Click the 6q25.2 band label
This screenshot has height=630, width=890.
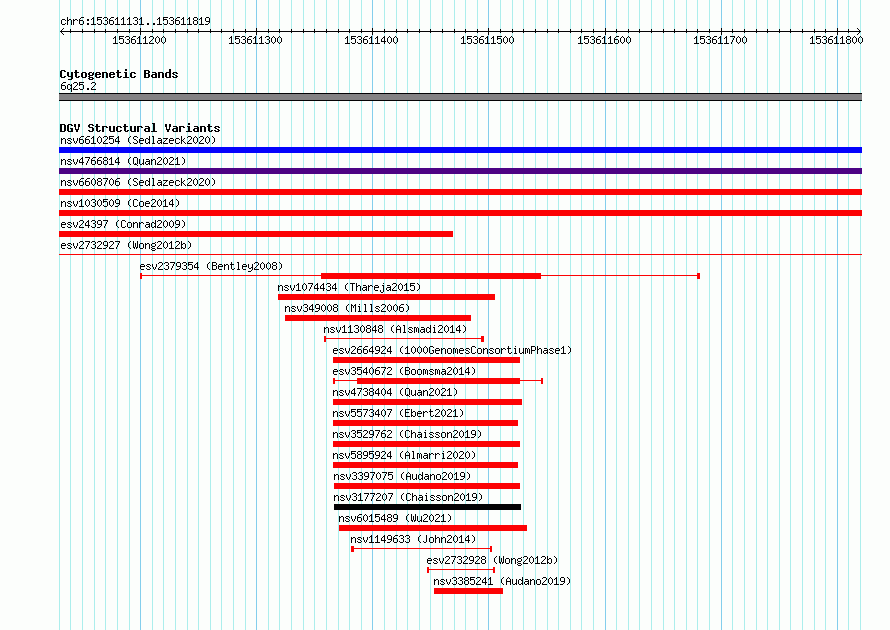pyautogui.click(x=78, y=86)
